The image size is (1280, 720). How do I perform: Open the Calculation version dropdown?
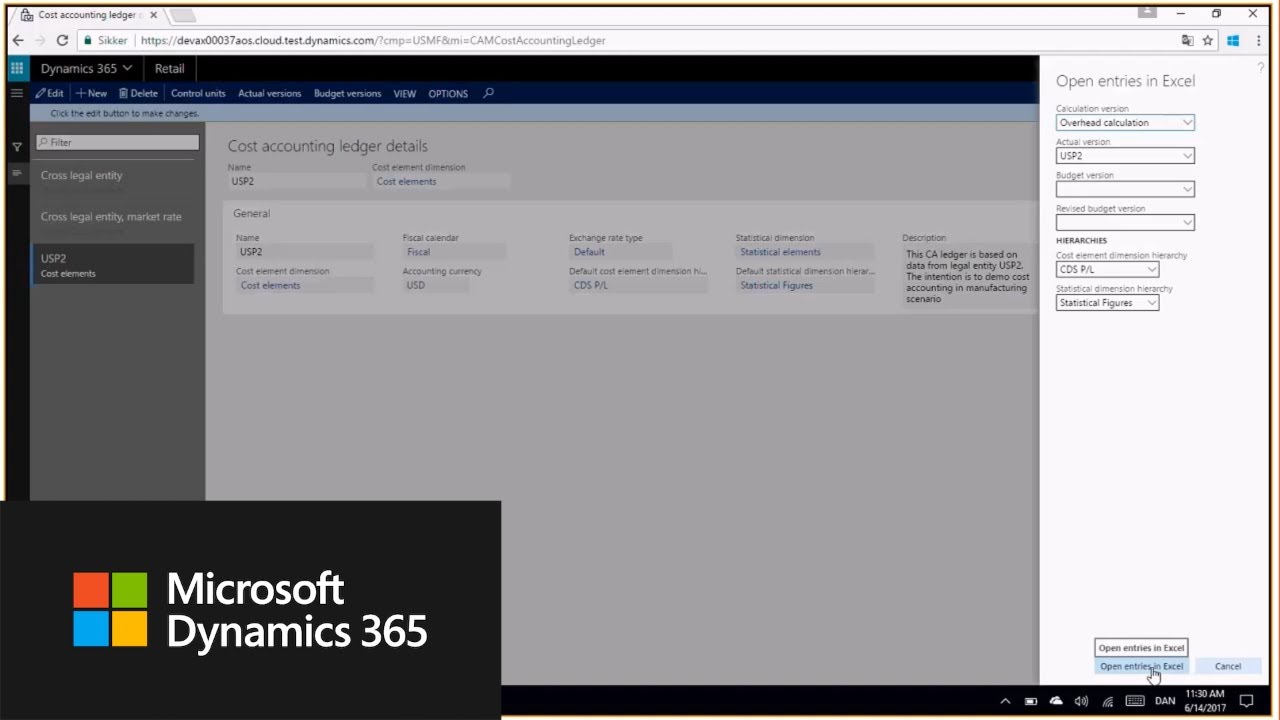pyautogui.click(x=1187, y=122)
